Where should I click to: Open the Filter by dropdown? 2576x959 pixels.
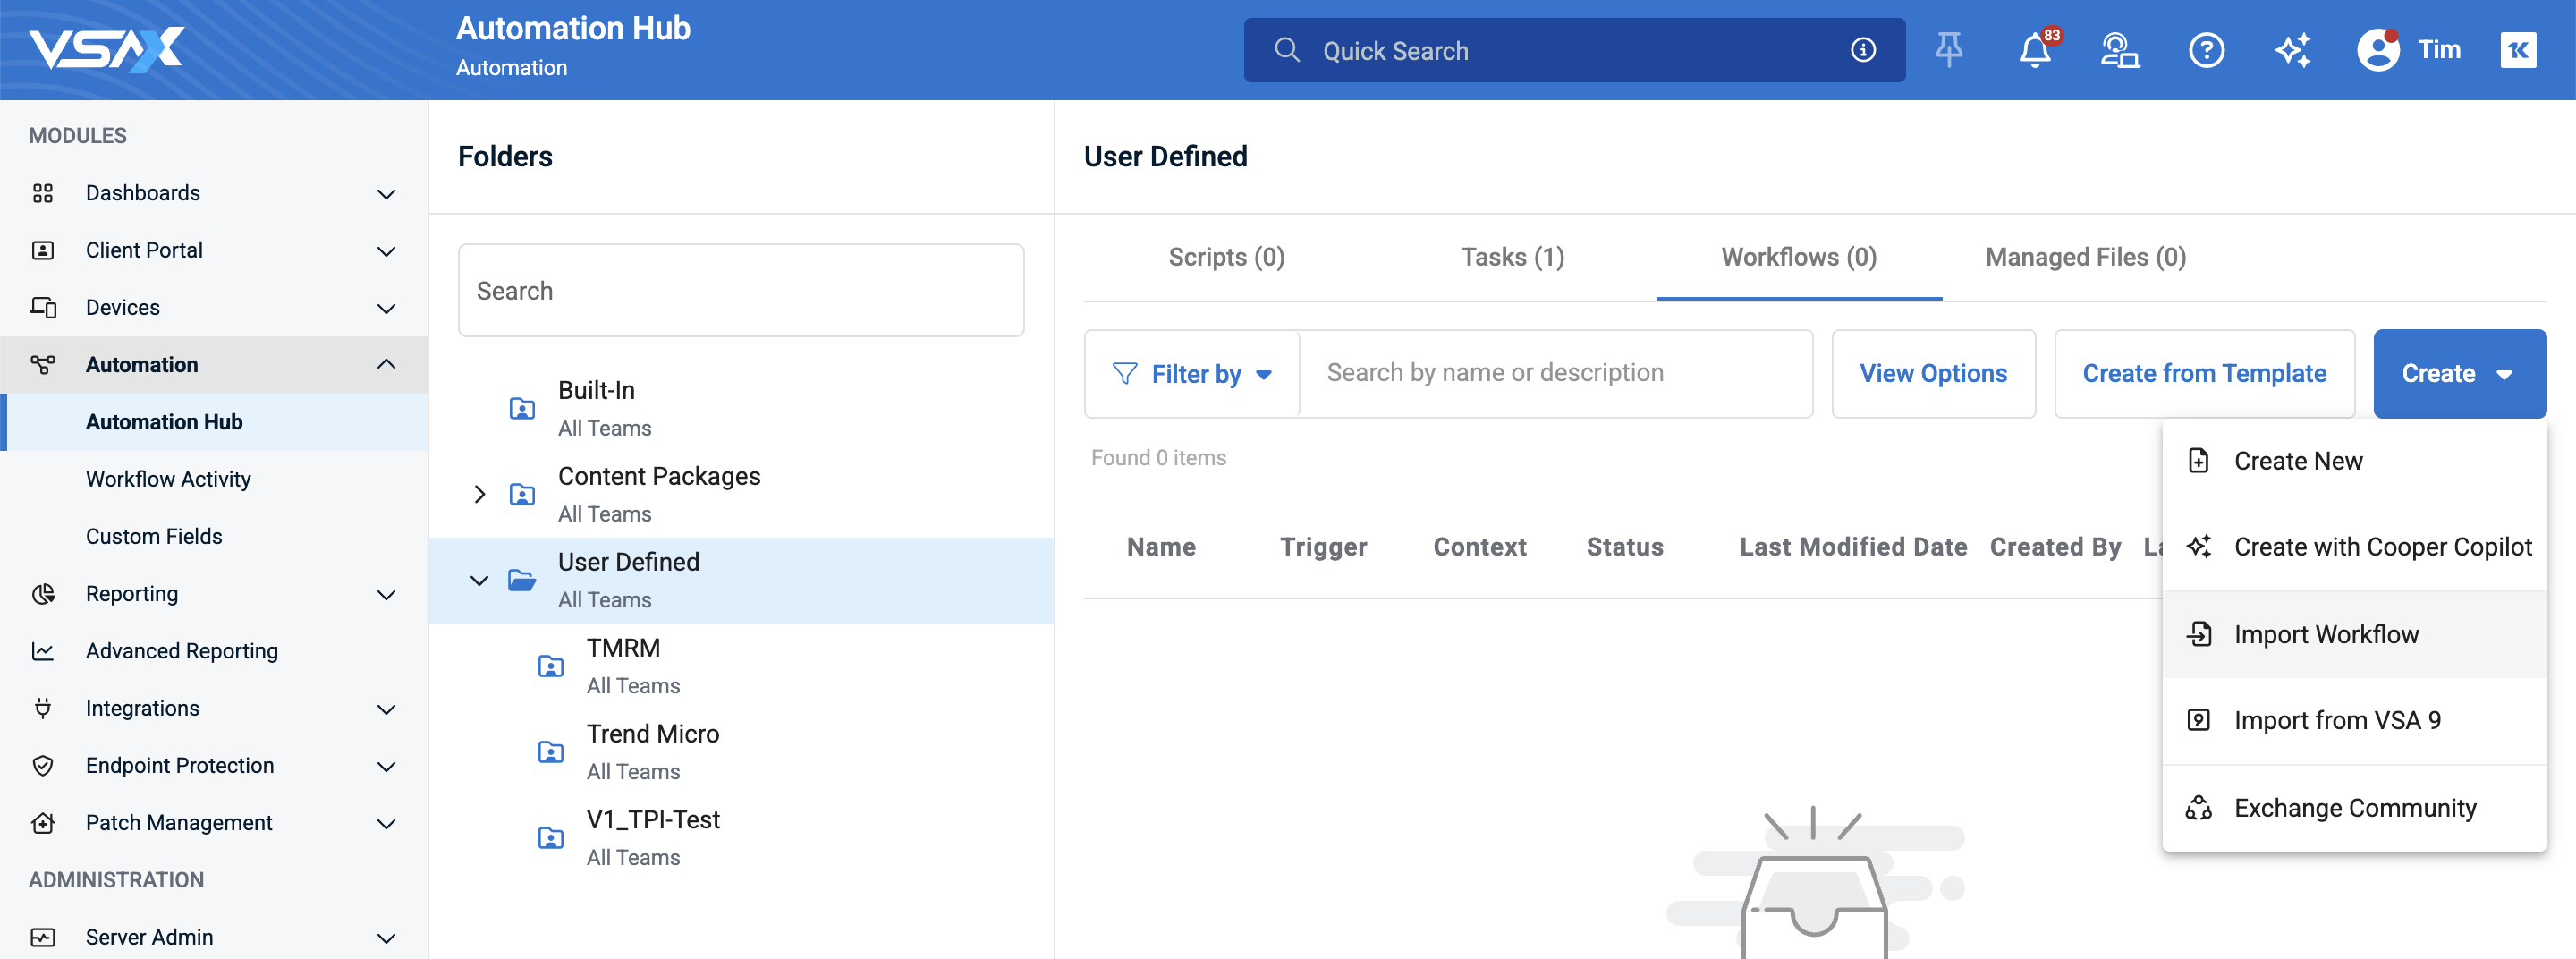1192,374
